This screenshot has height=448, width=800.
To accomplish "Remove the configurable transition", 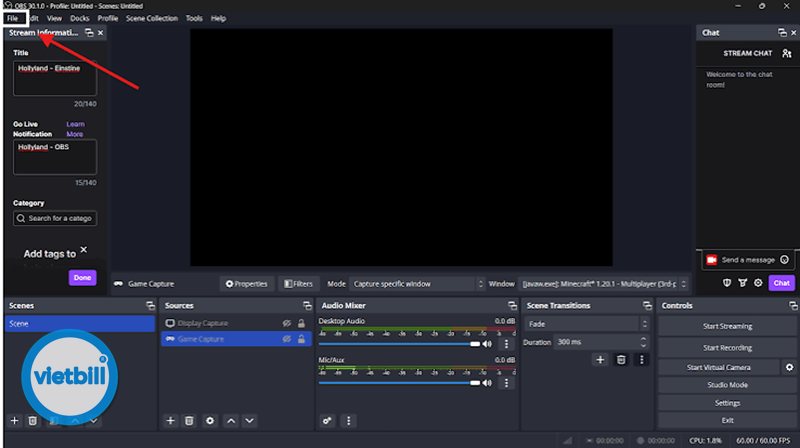I will click(621, 360).
